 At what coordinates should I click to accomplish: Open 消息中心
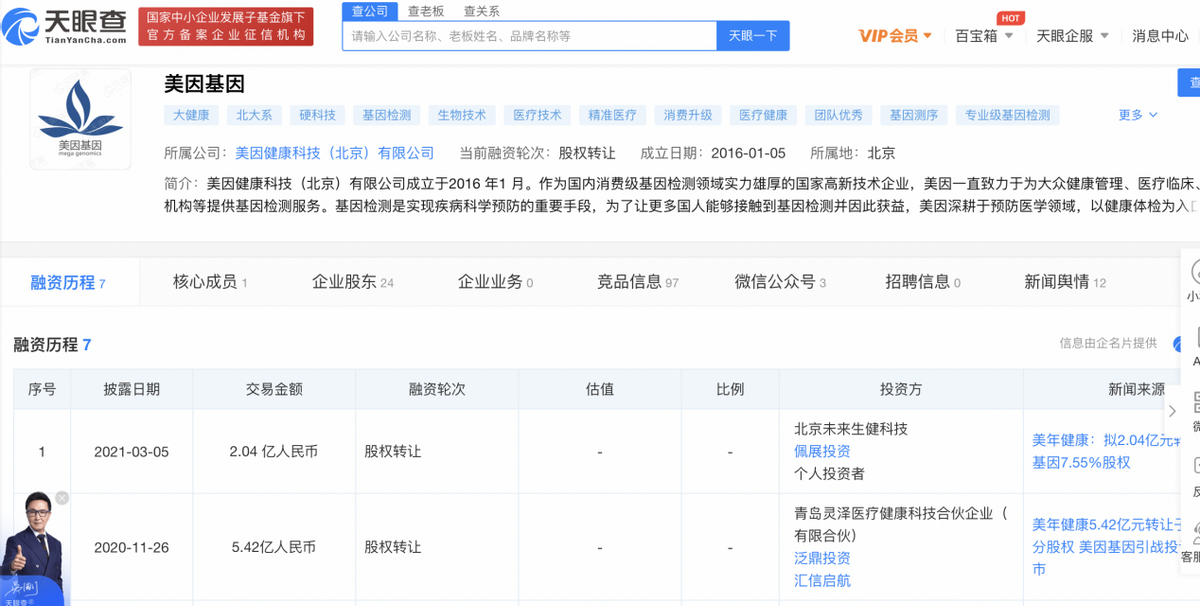[x=1160, y=36]
